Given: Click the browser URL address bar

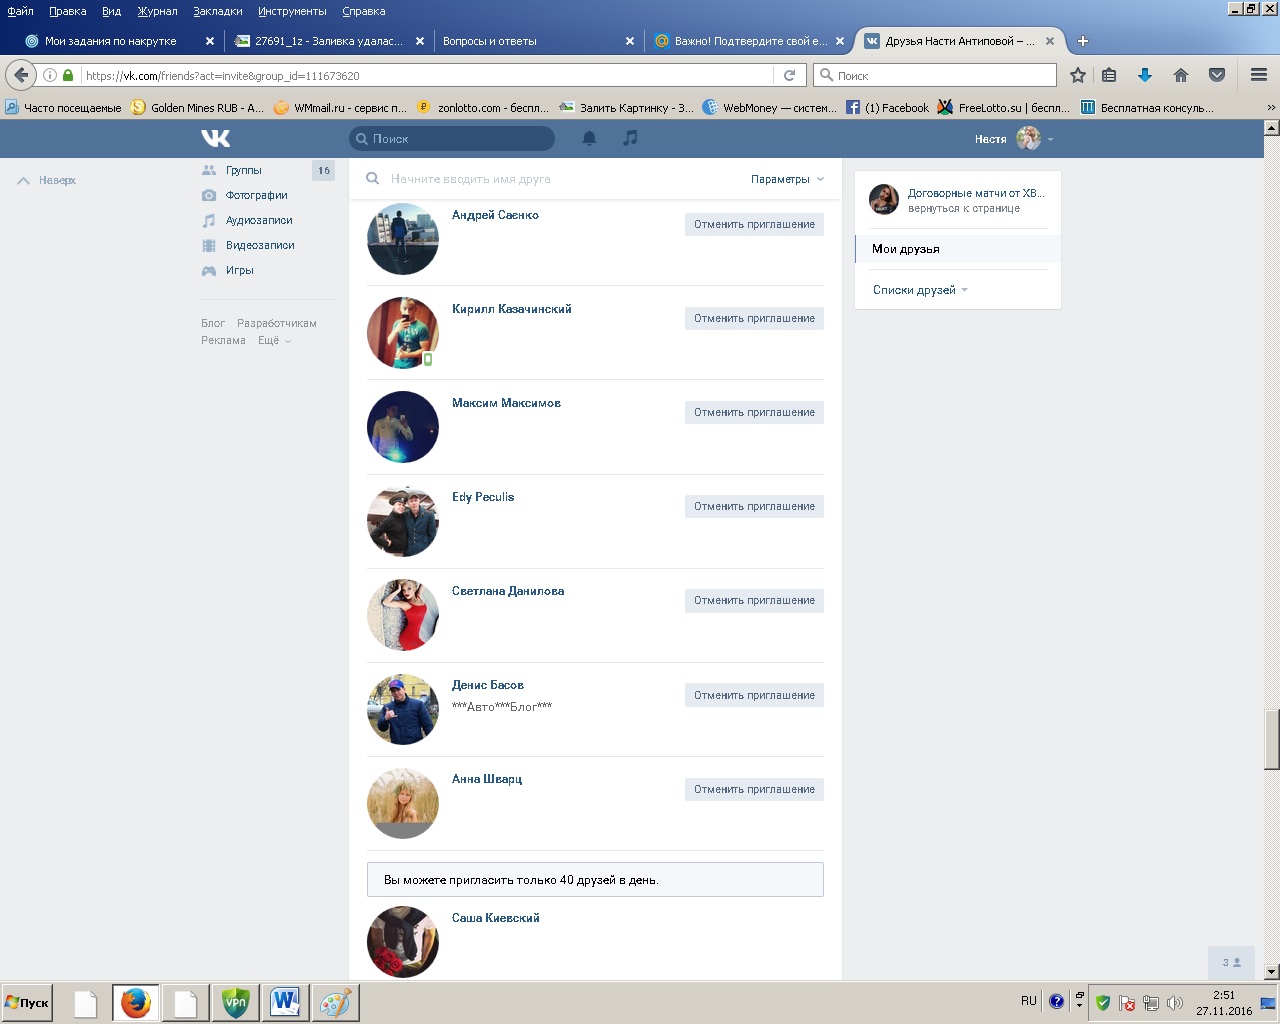Looking at the screenshot, I should [425, 75].
